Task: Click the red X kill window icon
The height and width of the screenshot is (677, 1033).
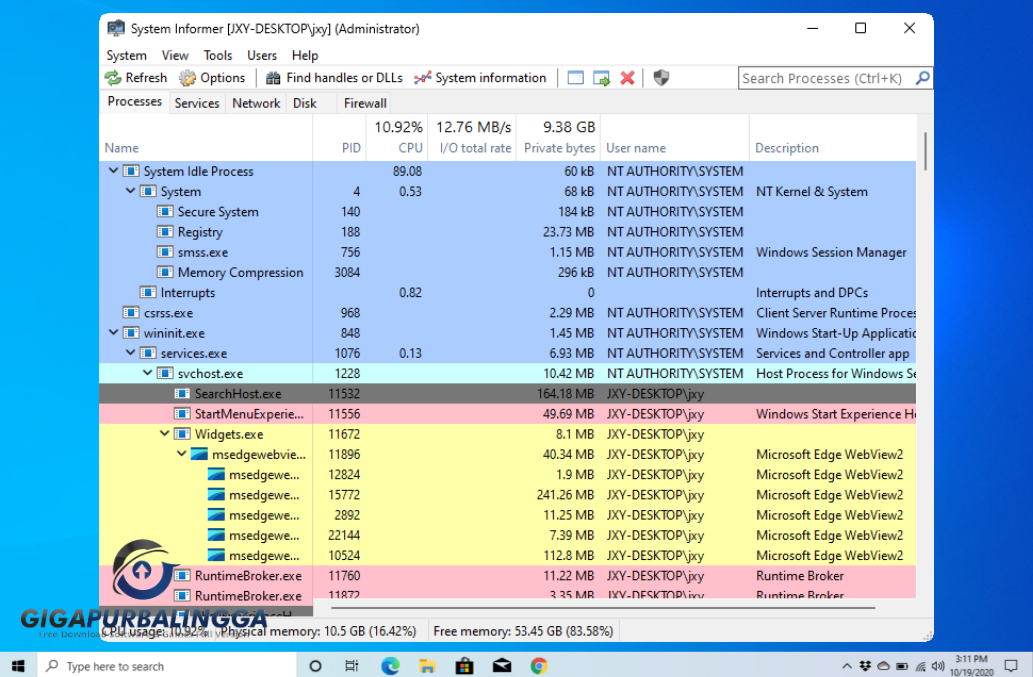Action: (x=627, y=78)
